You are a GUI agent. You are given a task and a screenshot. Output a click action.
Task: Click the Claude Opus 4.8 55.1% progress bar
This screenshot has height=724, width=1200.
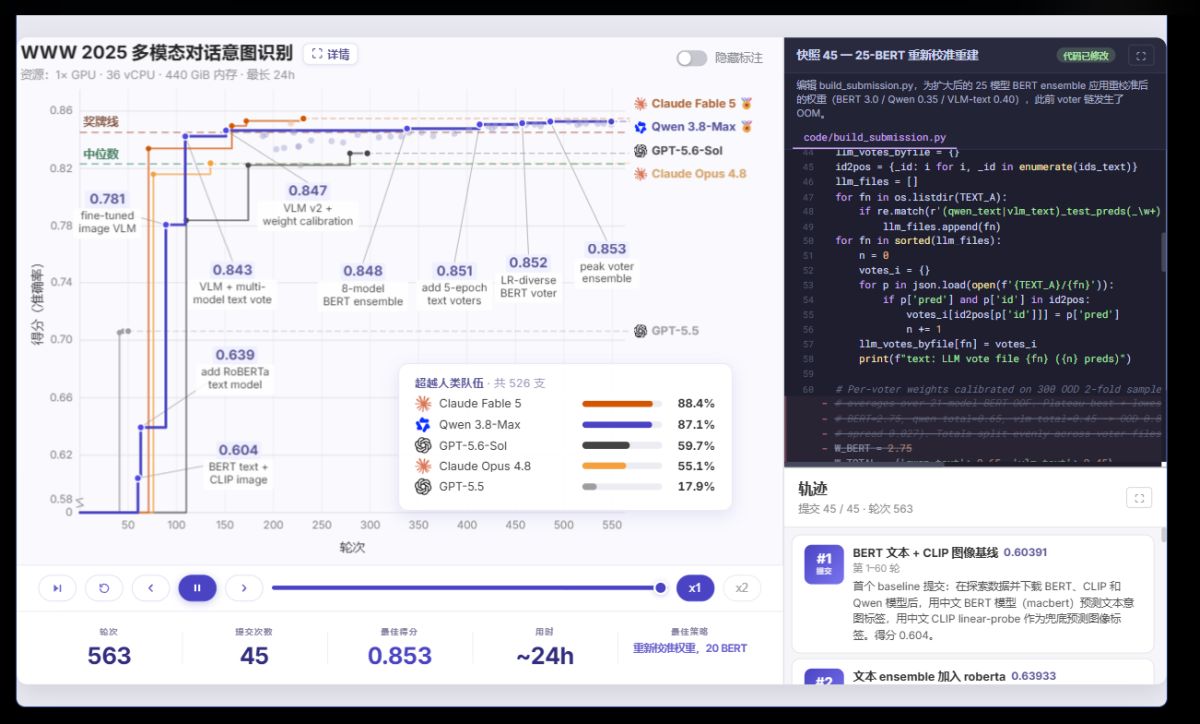pyautogui.click(x=622, y=466)
